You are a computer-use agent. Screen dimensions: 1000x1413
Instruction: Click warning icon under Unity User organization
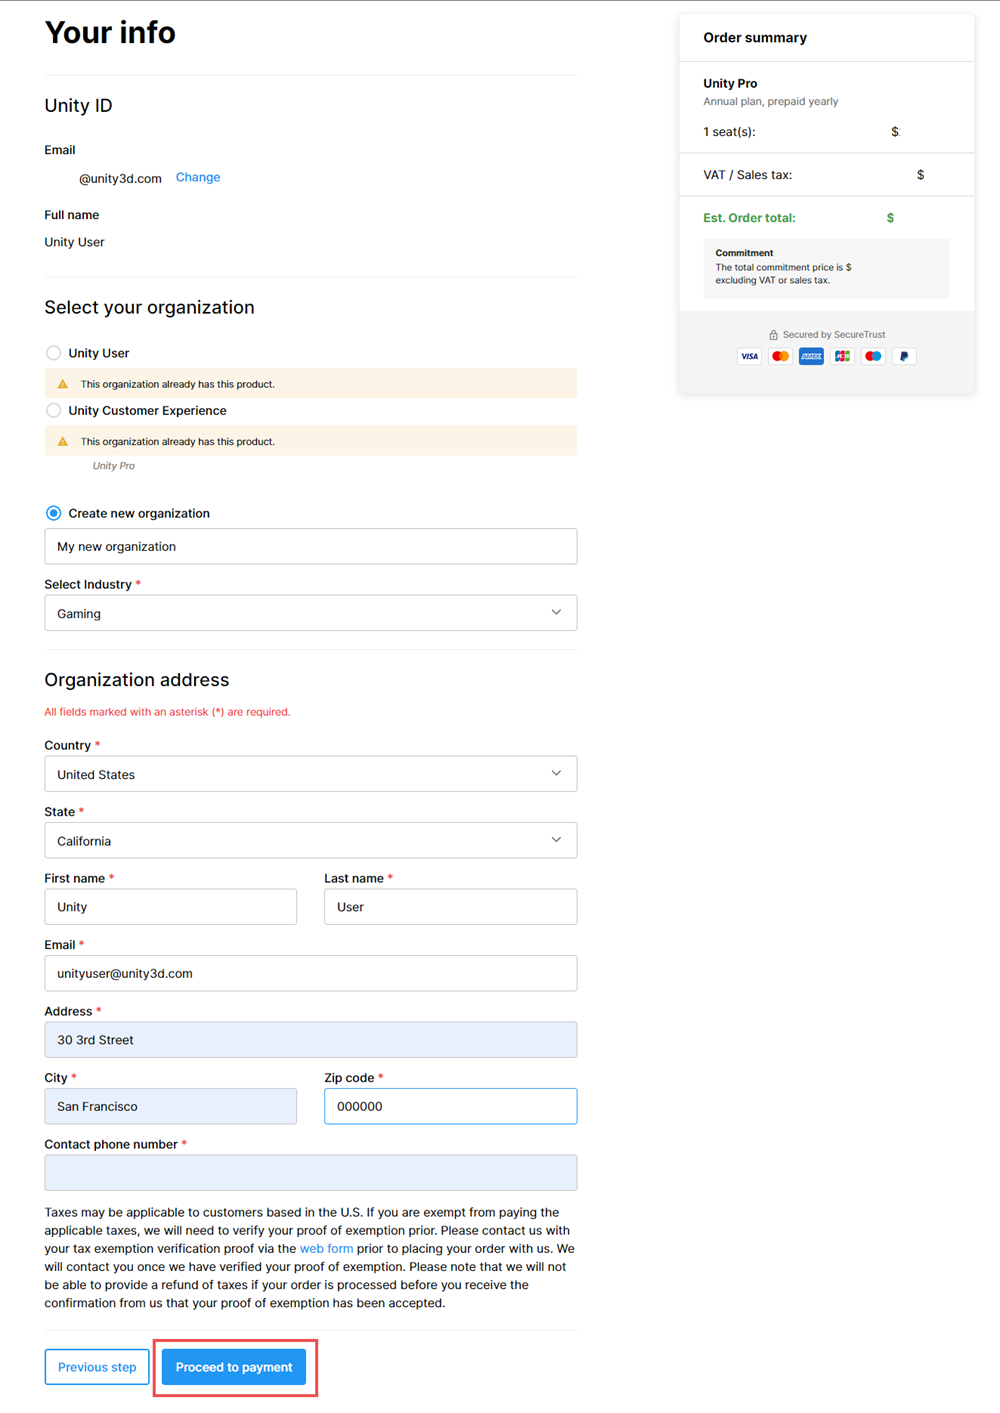[x=63, y=384]
